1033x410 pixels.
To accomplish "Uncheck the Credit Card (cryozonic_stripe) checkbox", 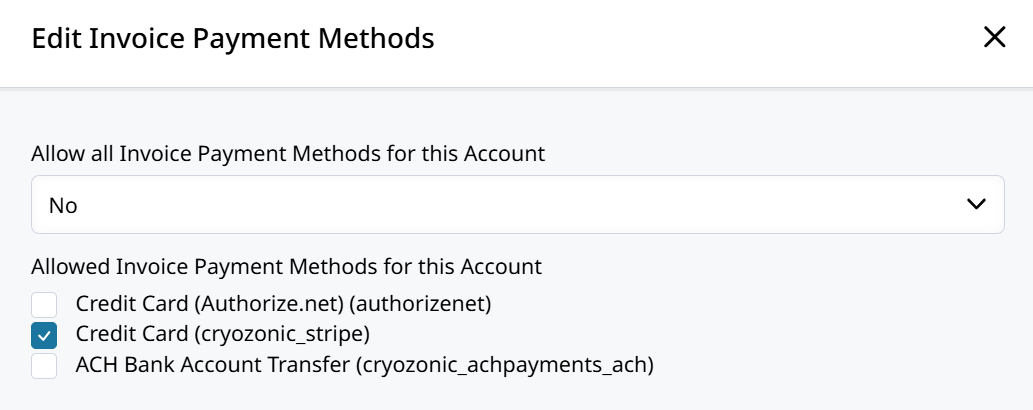I will (44, 334).
